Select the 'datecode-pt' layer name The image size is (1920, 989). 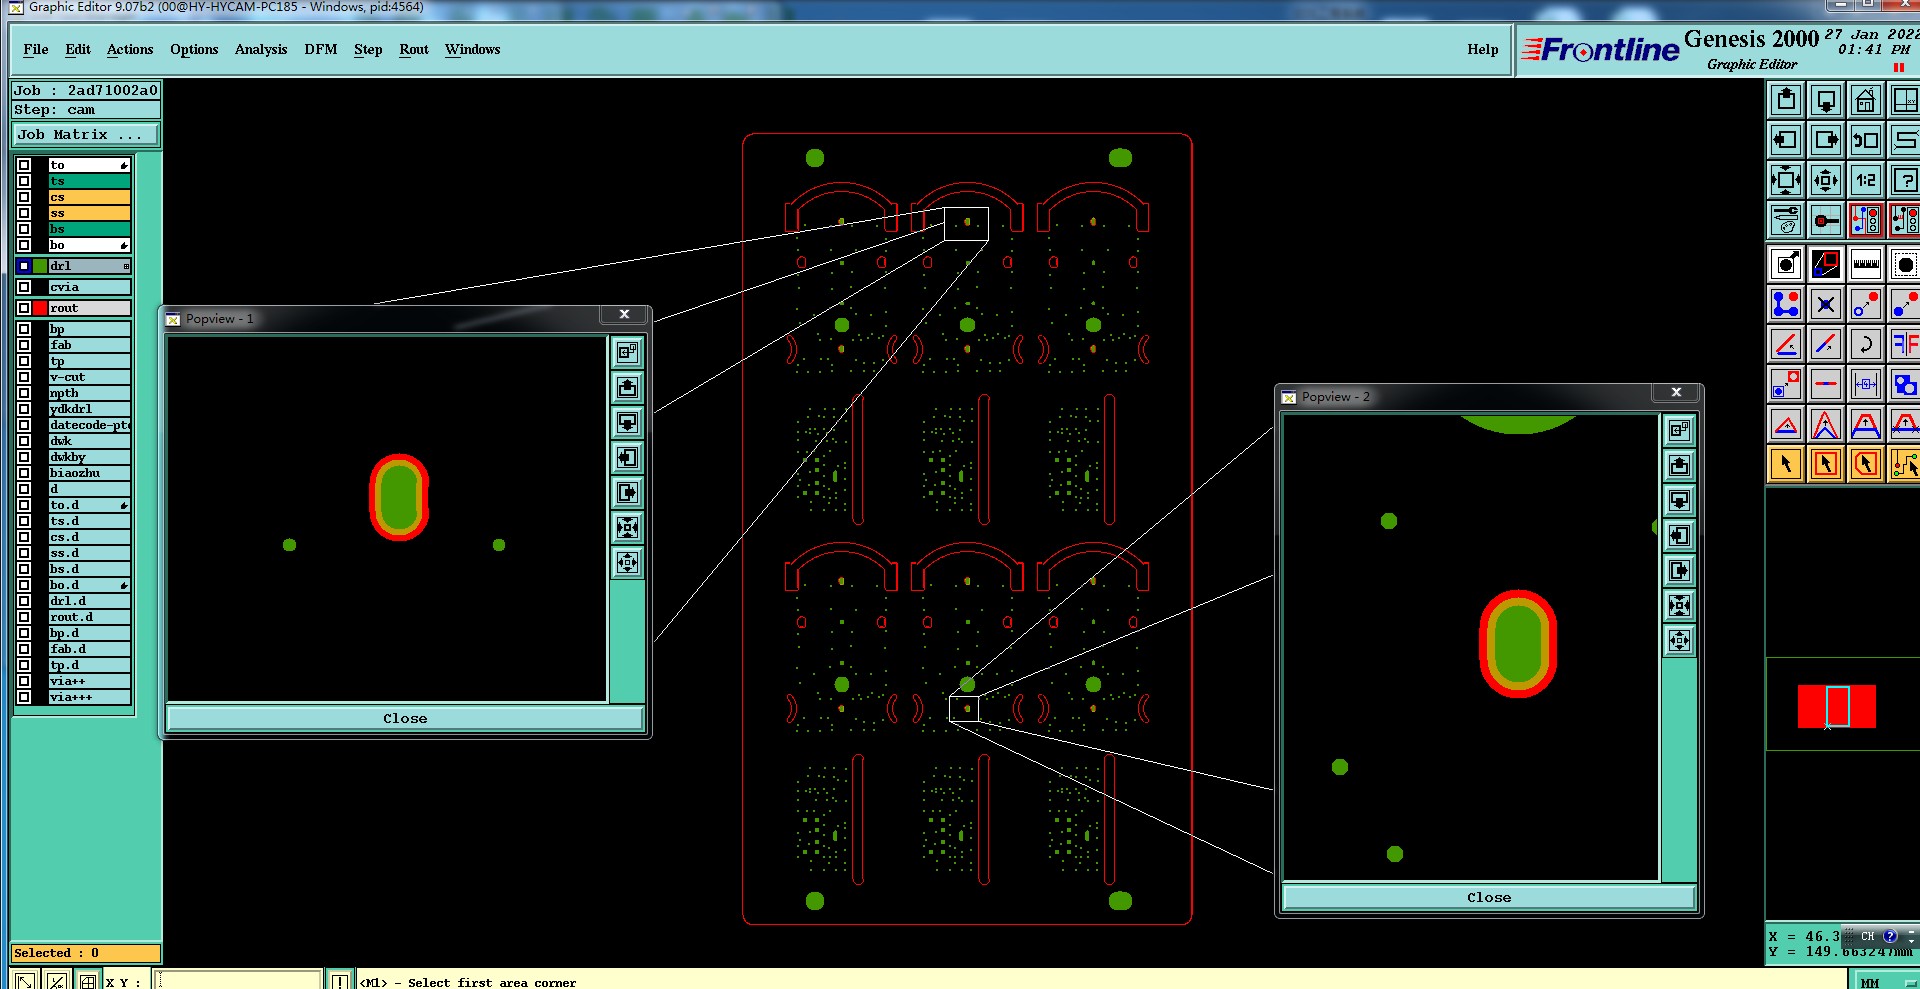pyautogui.click(x=90, y=425)
